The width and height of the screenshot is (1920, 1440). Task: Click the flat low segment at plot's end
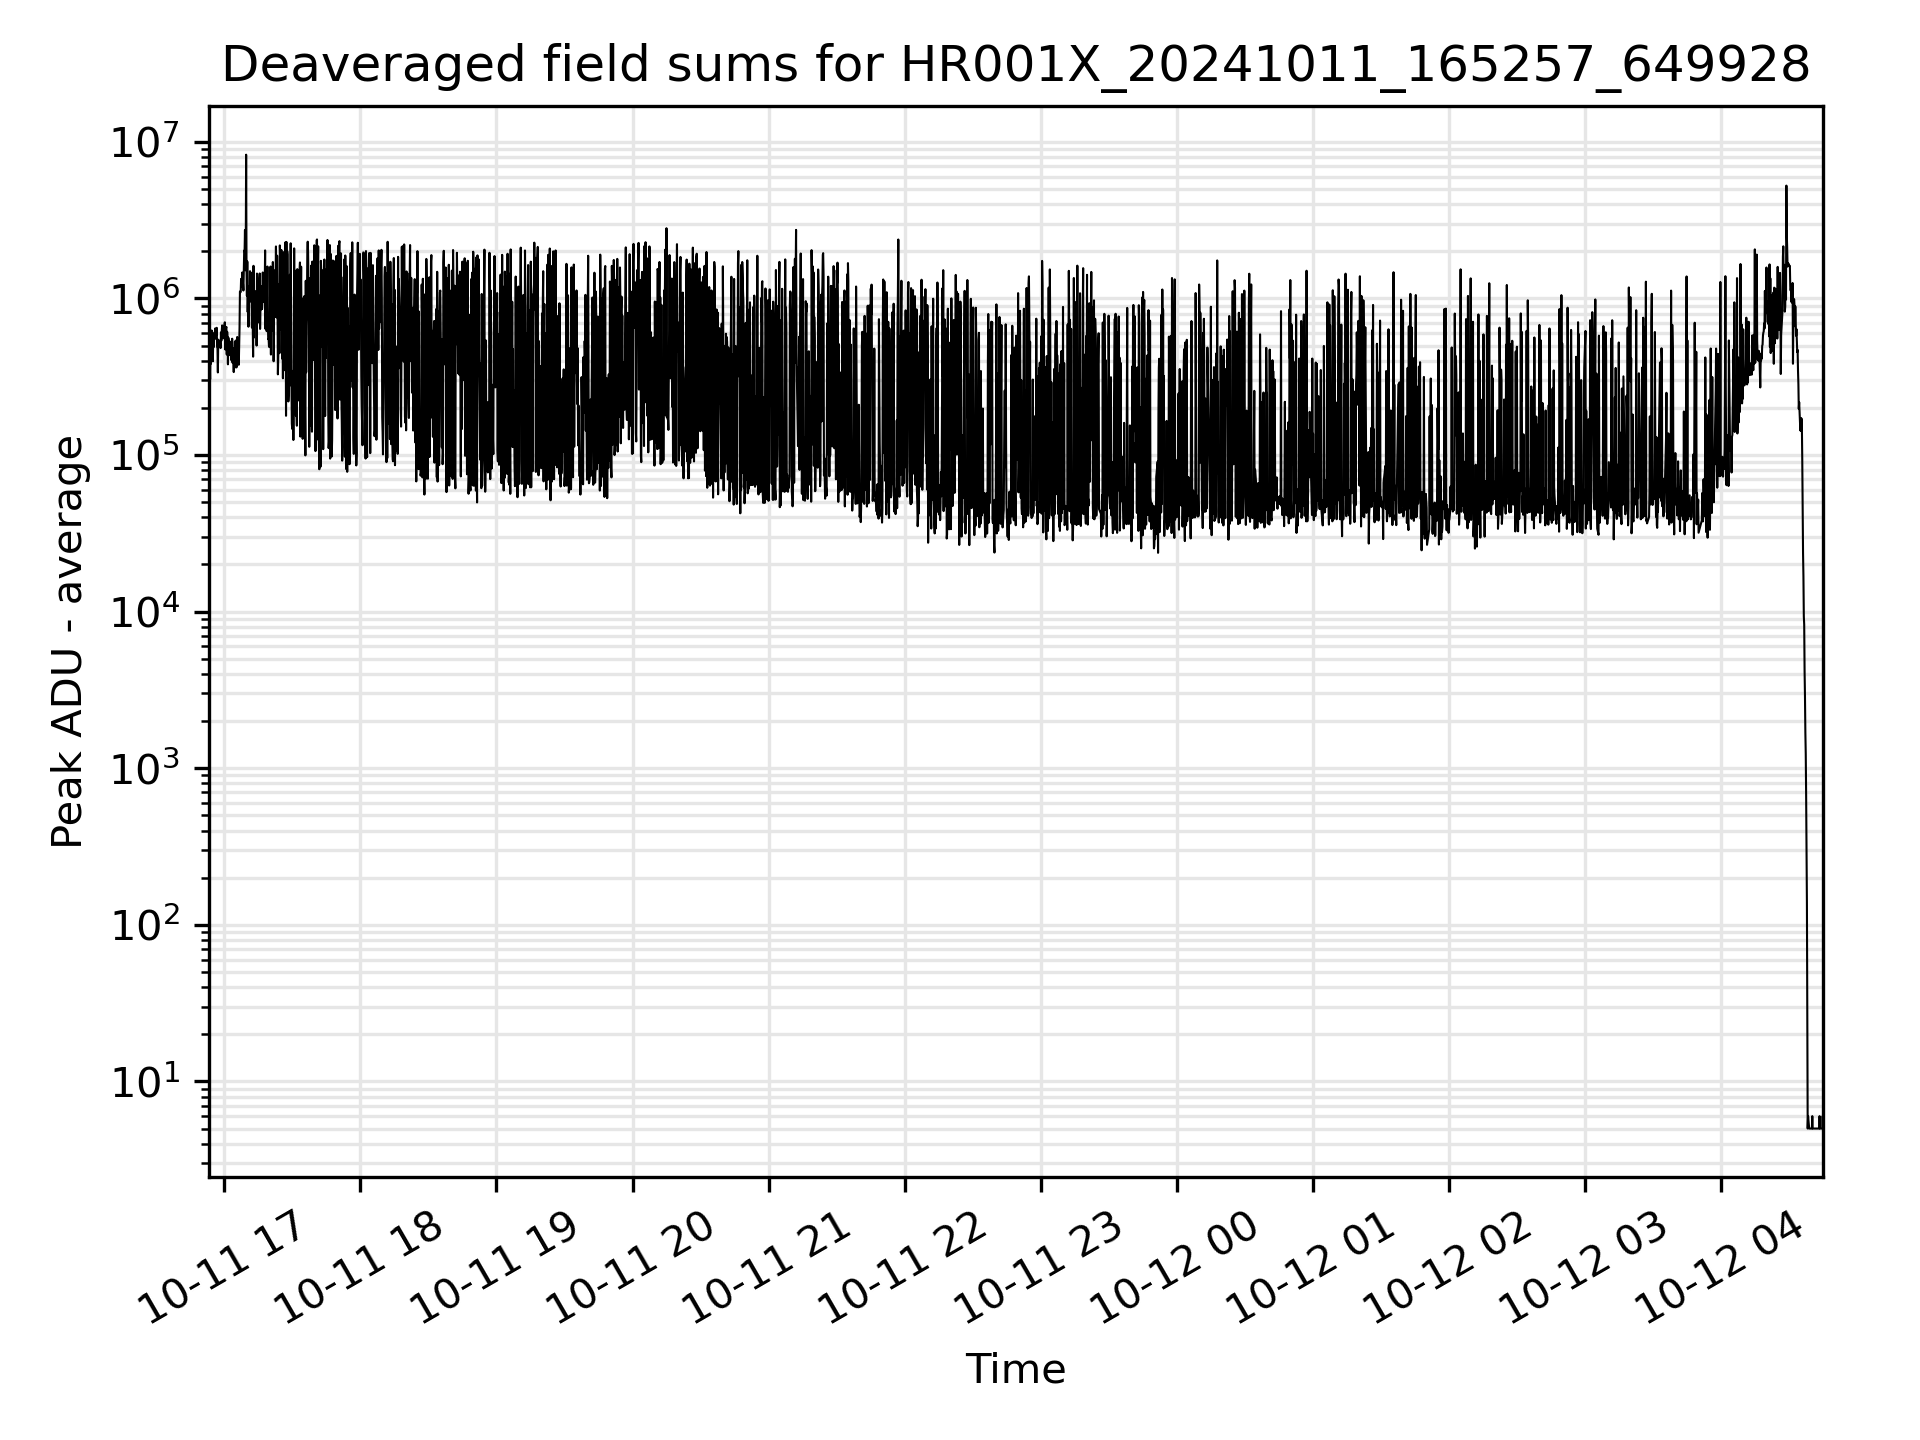point(1815,1123)
